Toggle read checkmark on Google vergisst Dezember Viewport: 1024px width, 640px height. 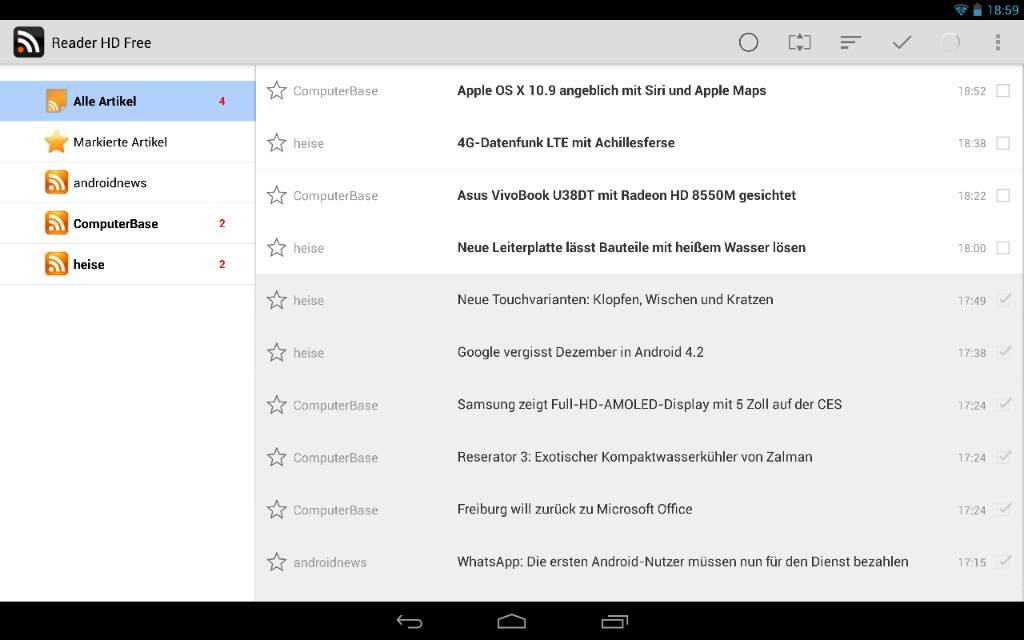(1005, 351)
